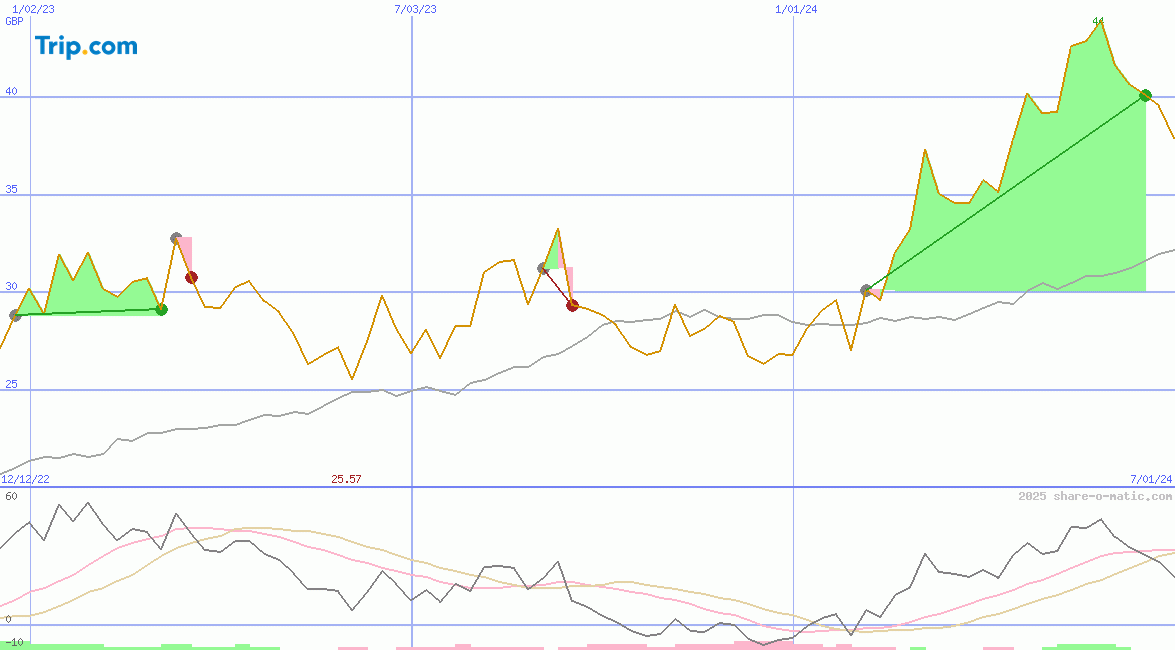The height and width of the screenshot is (650, 1175).
Task: Click the green dot ending the leftmost horizontal trendline
Action: coord(160,310)
